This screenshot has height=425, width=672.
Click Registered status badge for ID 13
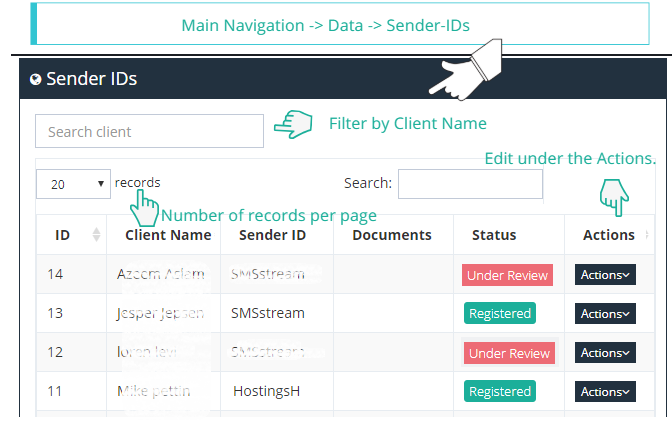(500, 313)
